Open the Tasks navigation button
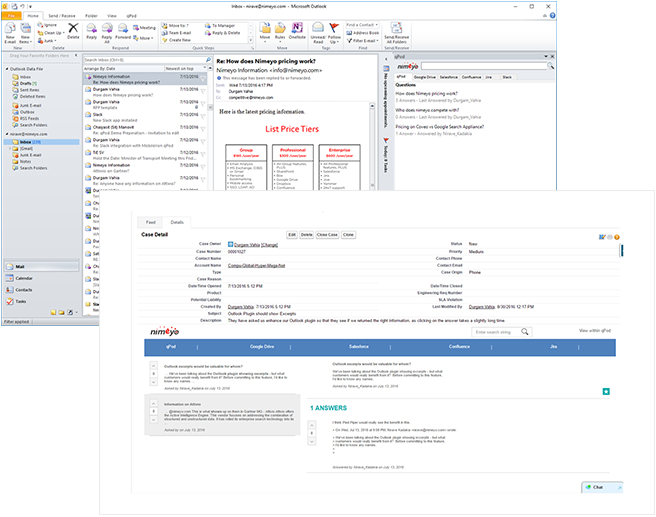 (x=41, y=301)
